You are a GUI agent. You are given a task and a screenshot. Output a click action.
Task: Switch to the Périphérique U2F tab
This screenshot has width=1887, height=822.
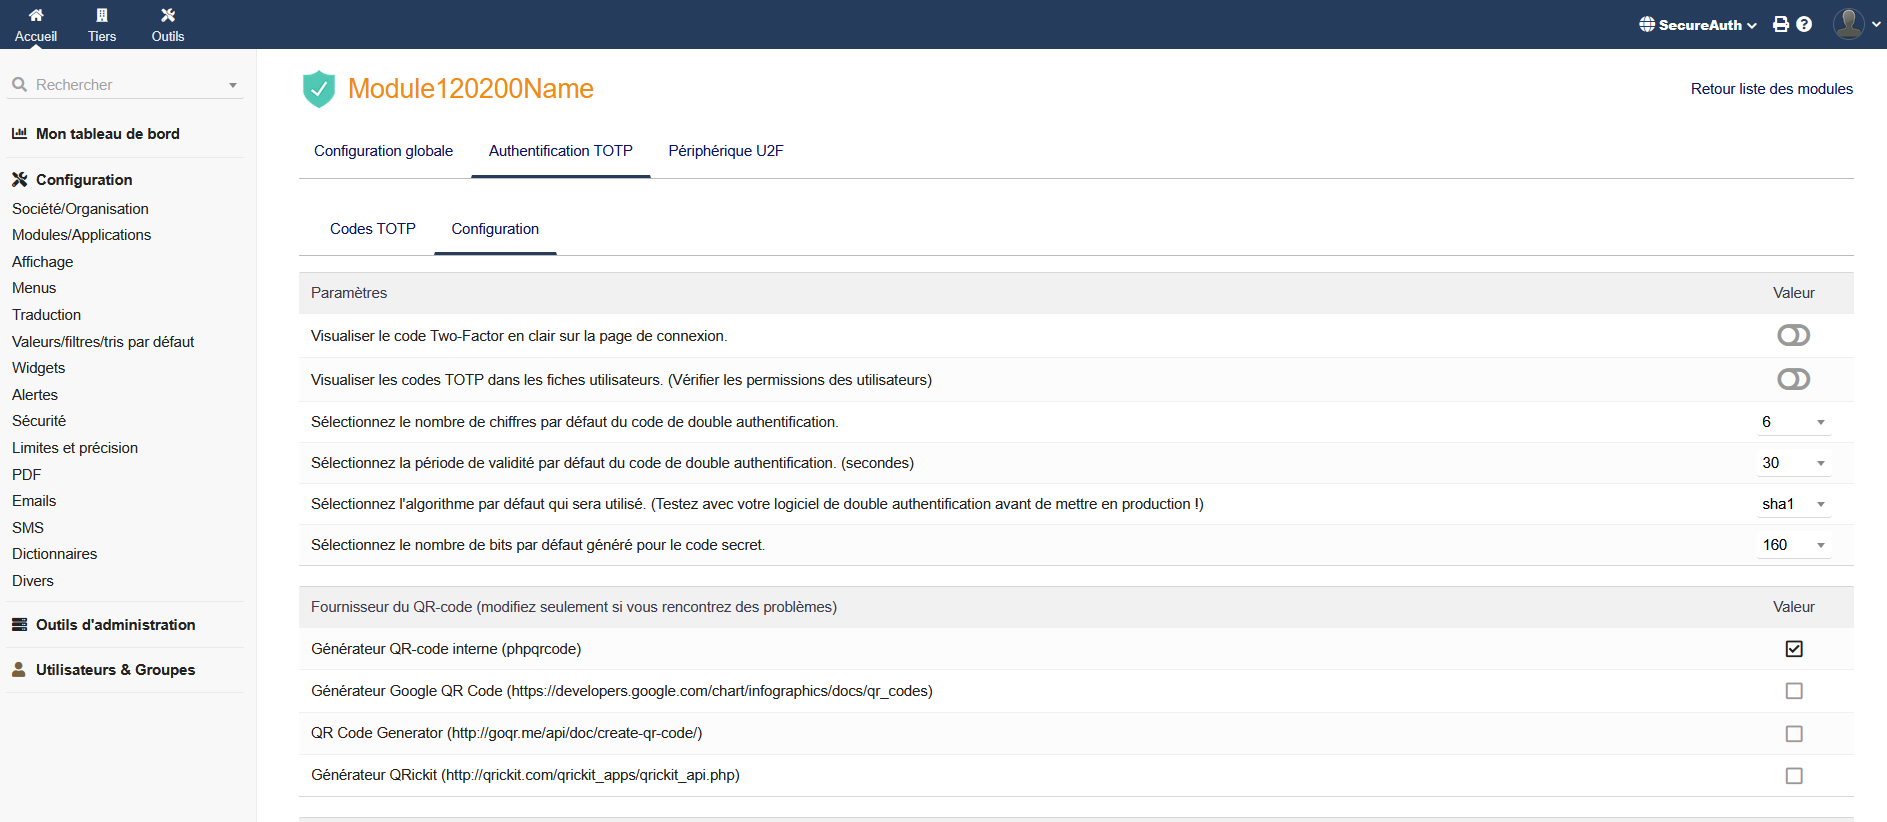coord(725,151)
